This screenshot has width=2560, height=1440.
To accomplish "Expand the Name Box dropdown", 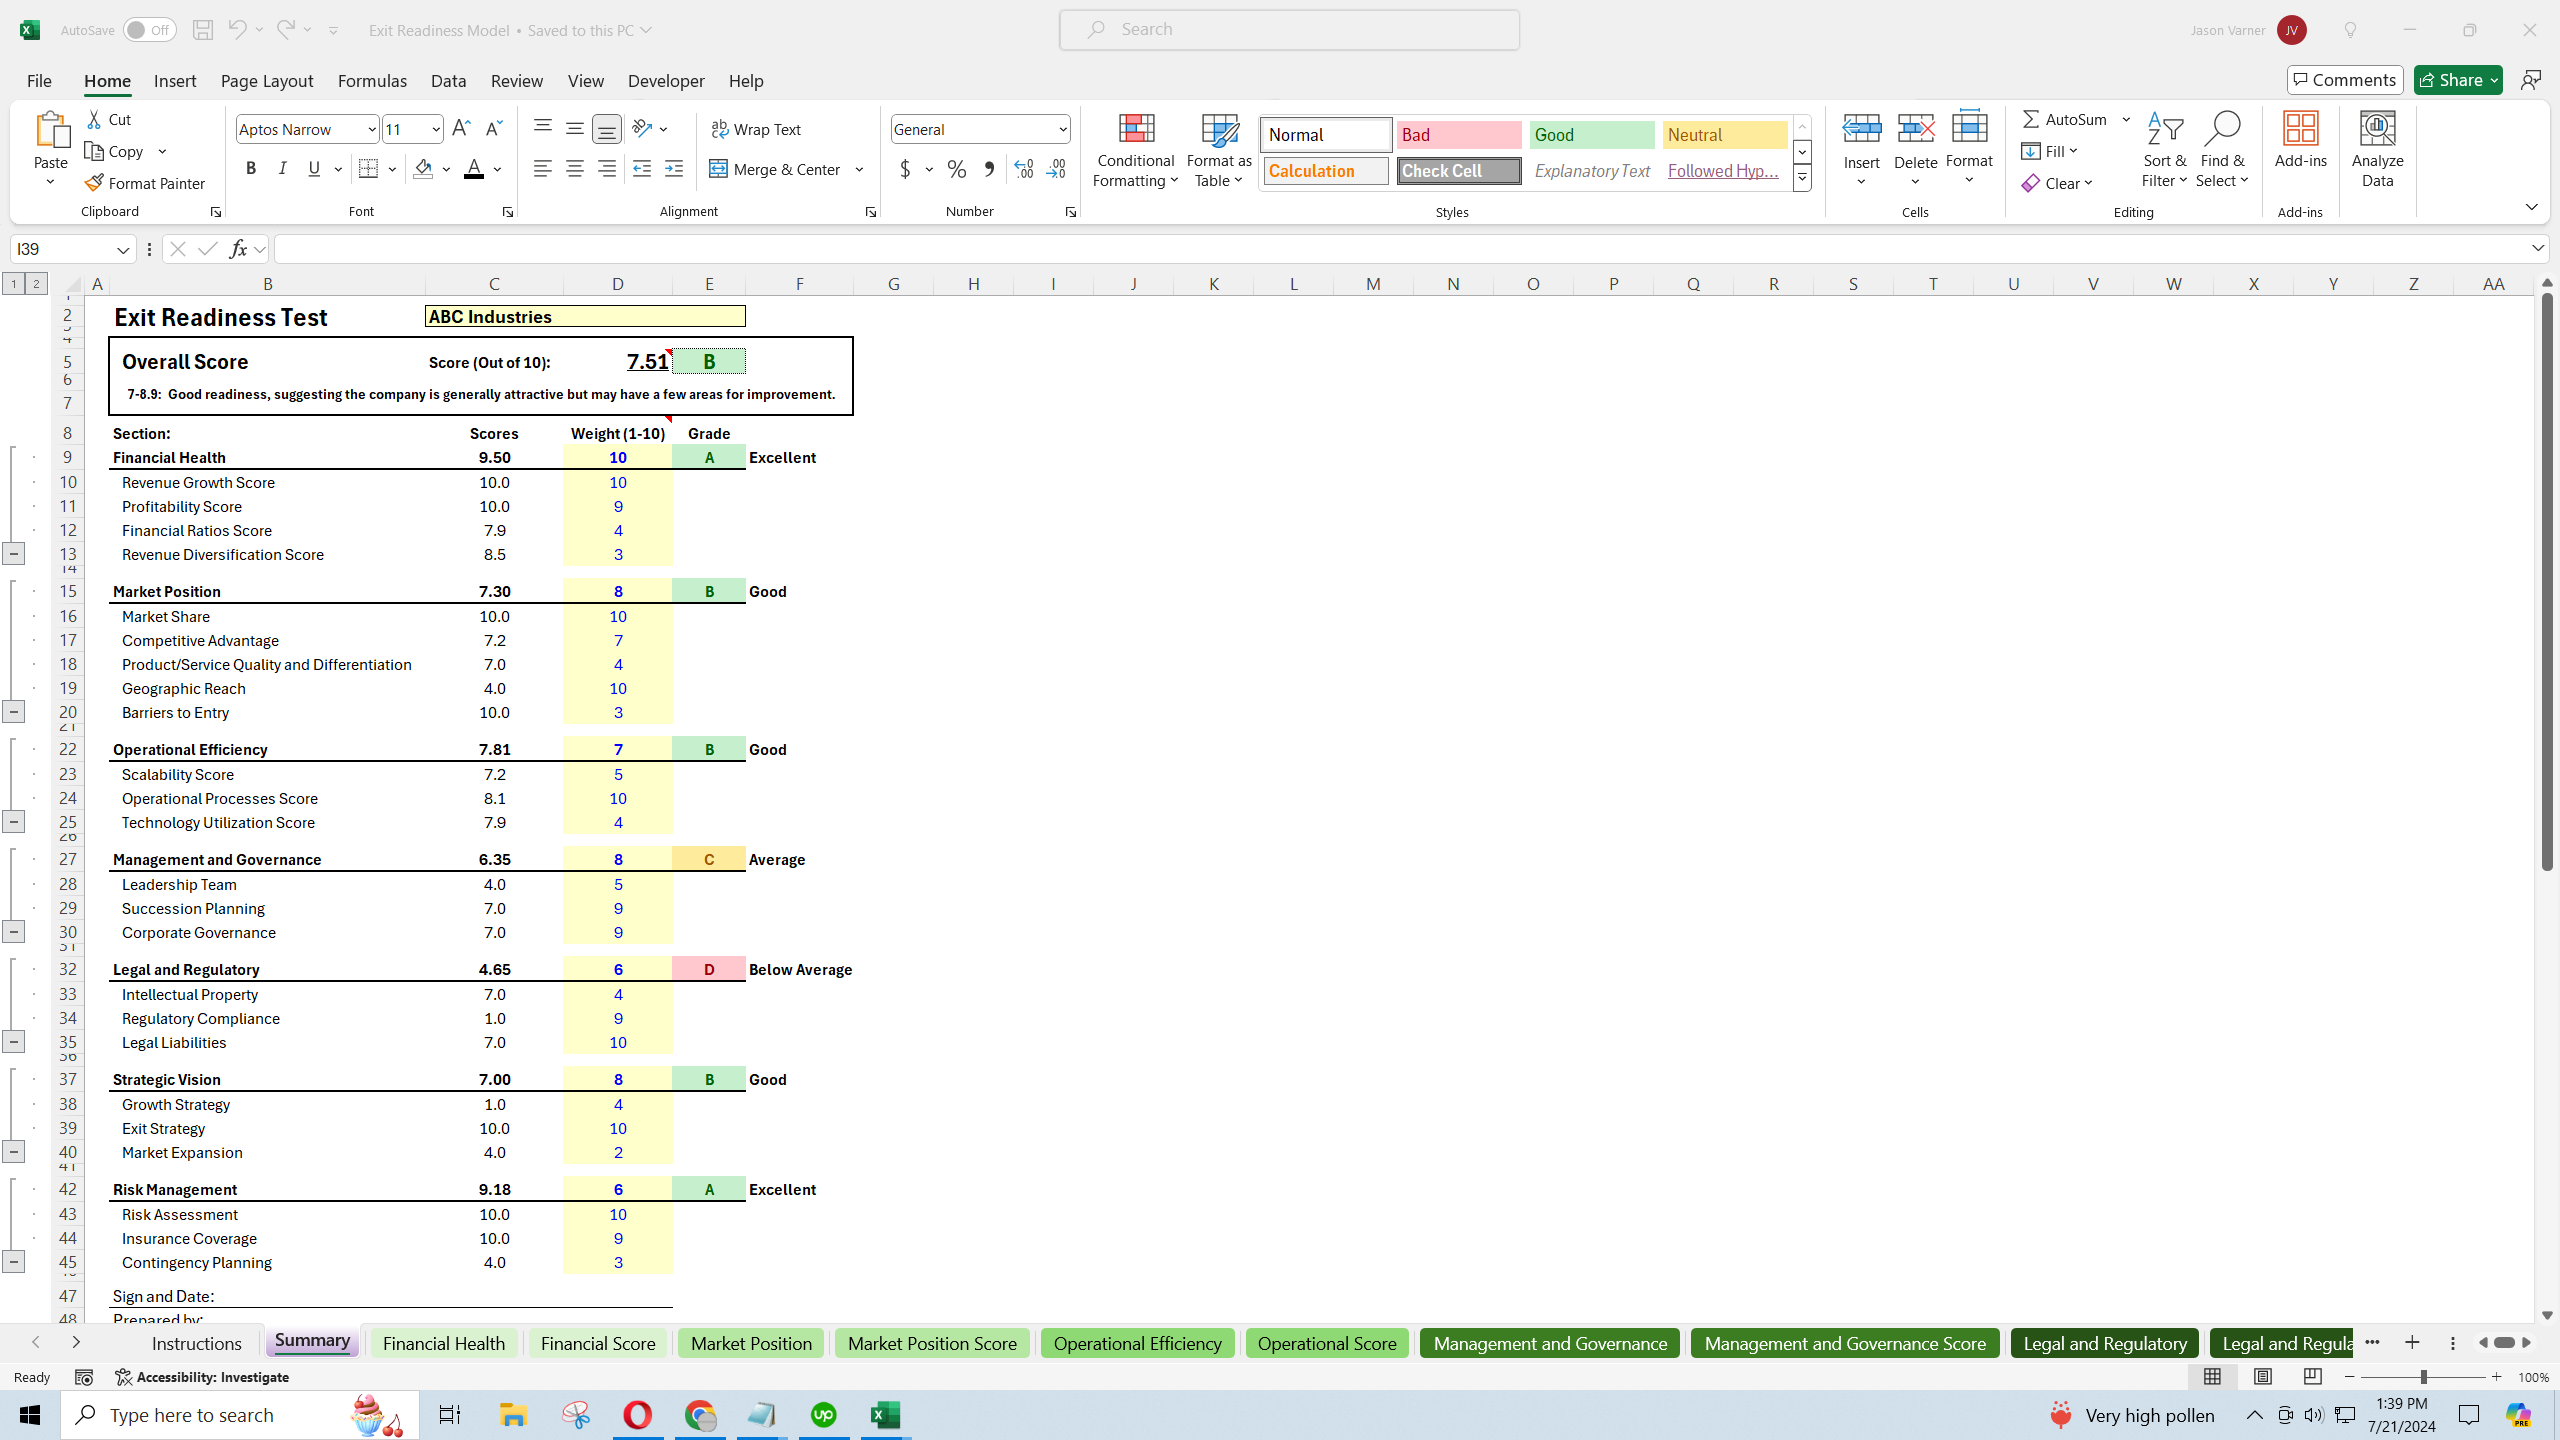I will (122, 249).
